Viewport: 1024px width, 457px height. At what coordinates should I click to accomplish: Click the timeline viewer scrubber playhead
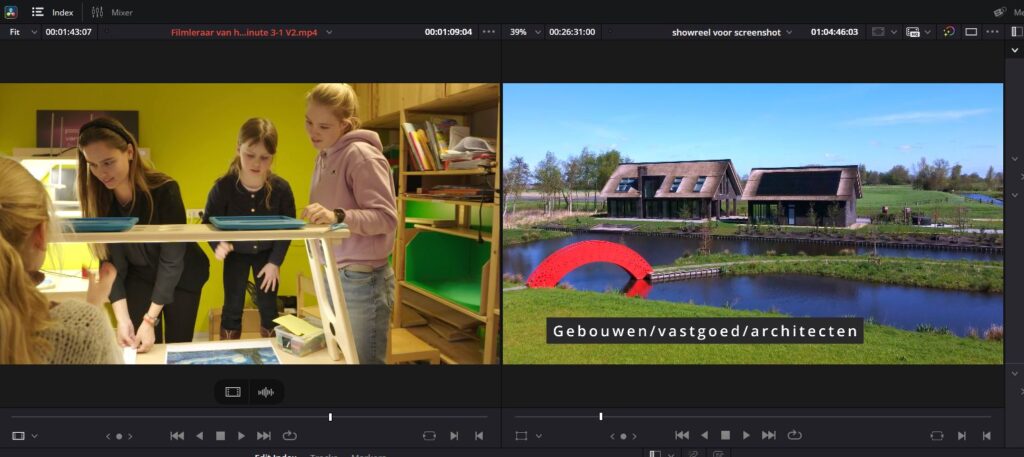(601, 416)
